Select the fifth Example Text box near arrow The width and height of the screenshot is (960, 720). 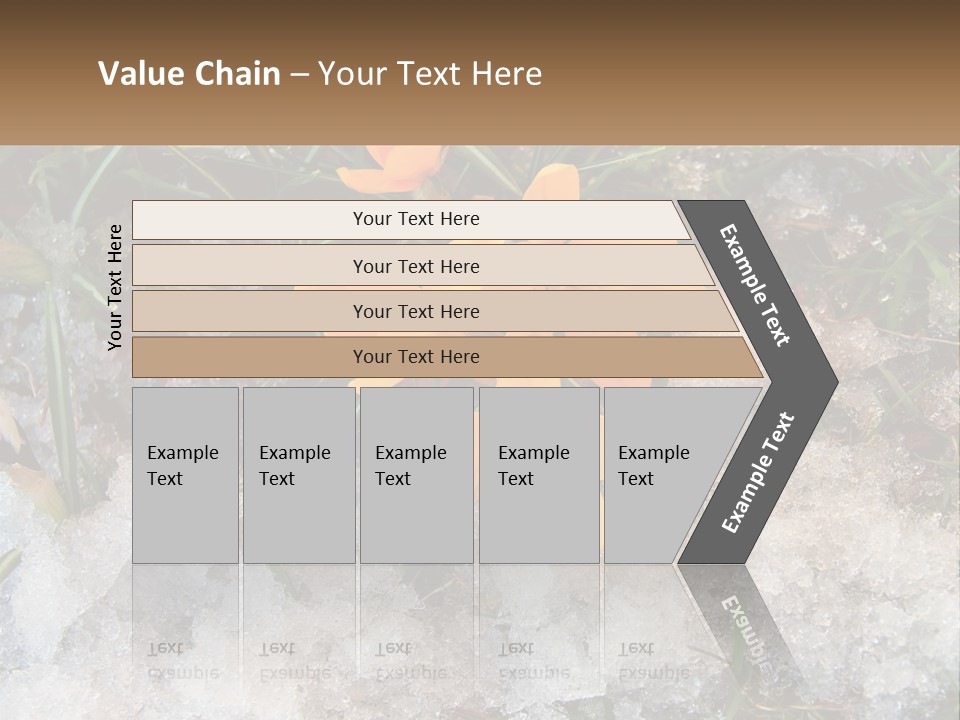661,475
